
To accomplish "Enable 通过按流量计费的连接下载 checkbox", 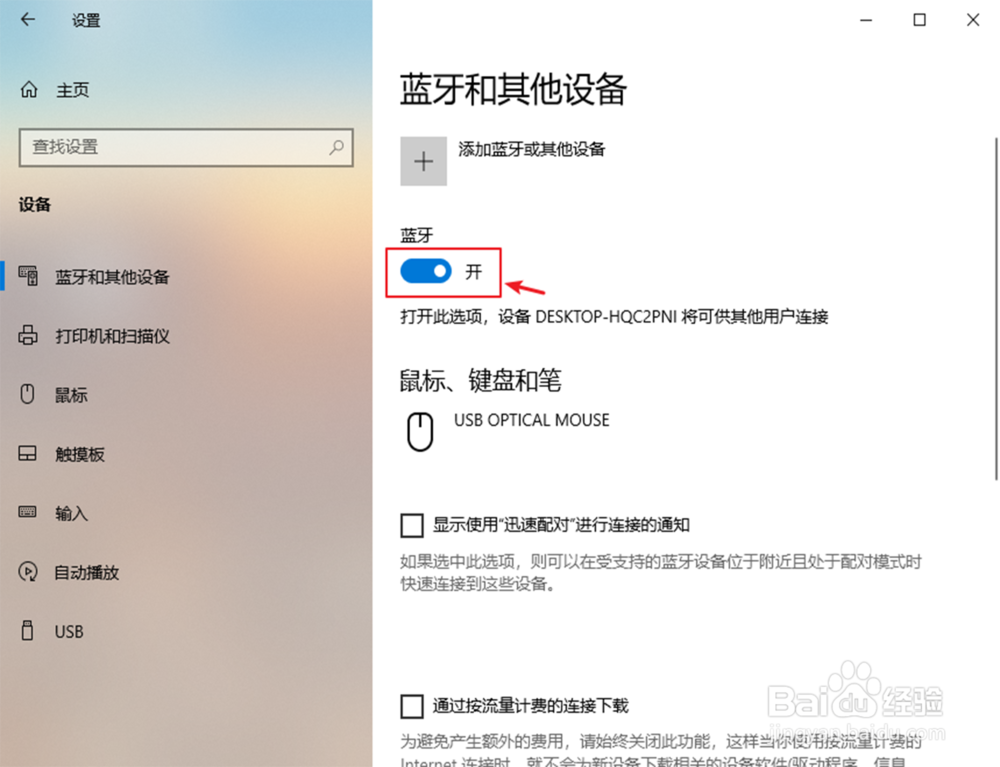I will [412, 706].
